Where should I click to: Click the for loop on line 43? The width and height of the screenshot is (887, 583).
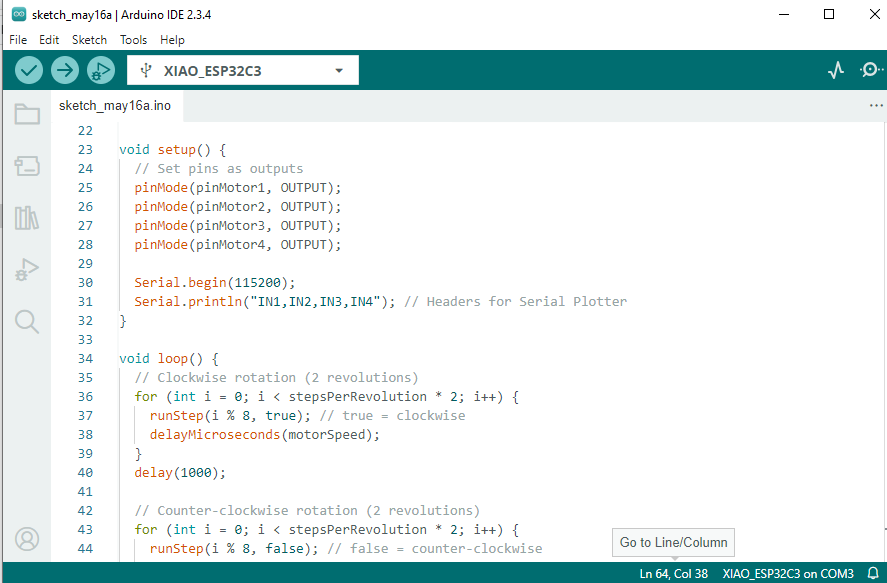[x=326, y=530]
